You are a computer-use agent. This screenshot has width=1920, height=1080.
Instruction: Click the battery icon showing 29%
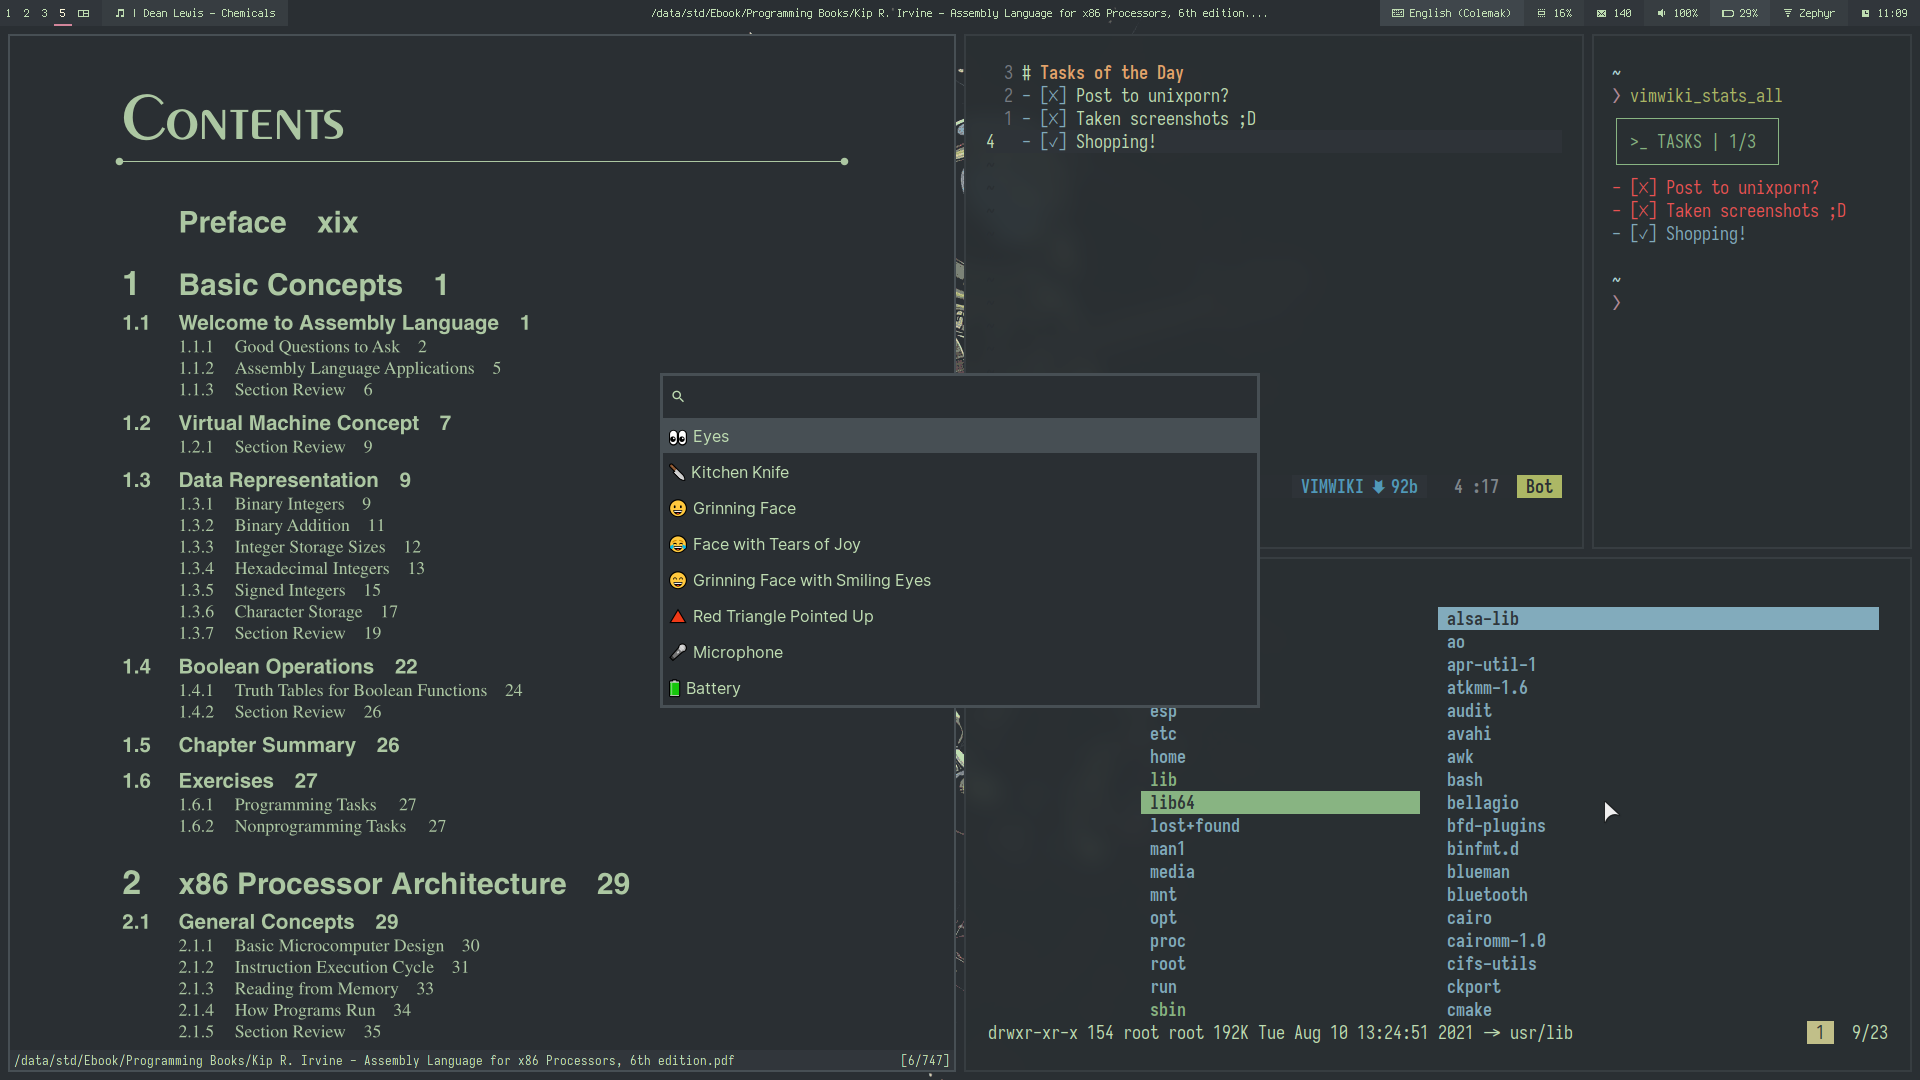(x=1727, y=13)
